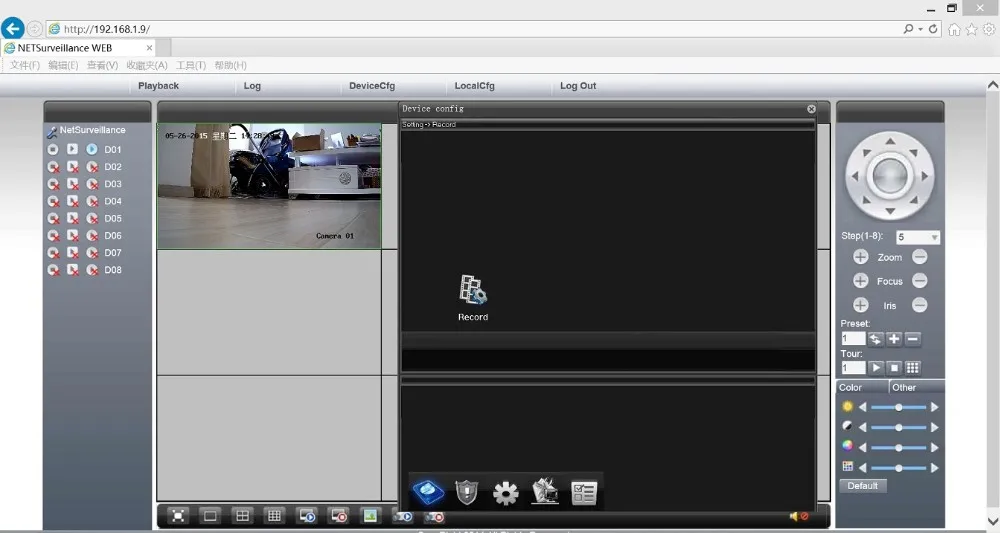The width and height of the screenshot is (1000, 533).
Task: Toggle D01 extra stream playback
Action: pos(92,149)
